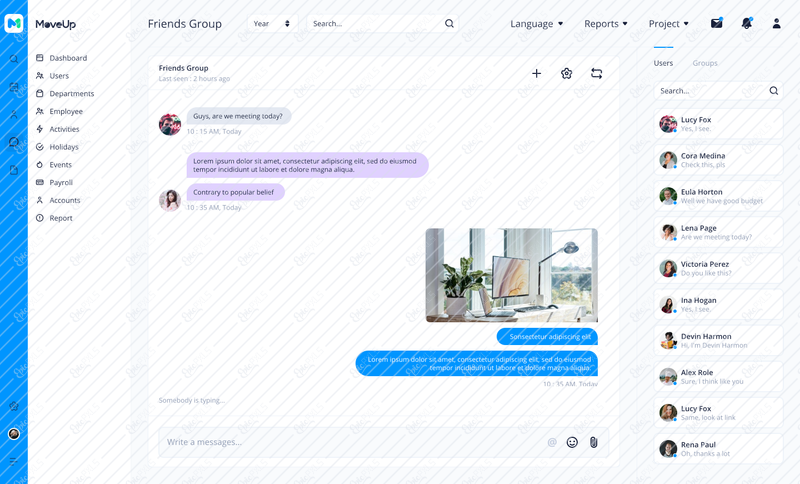This screenshot has height=484, width=800.
Task: Open document icon in the blue sidebar rail
Action: point(14,170)
